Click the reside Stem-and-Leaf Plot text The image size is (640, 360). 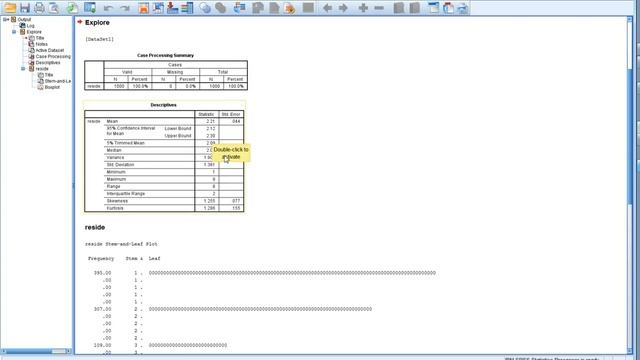click(x=121, y=244)
